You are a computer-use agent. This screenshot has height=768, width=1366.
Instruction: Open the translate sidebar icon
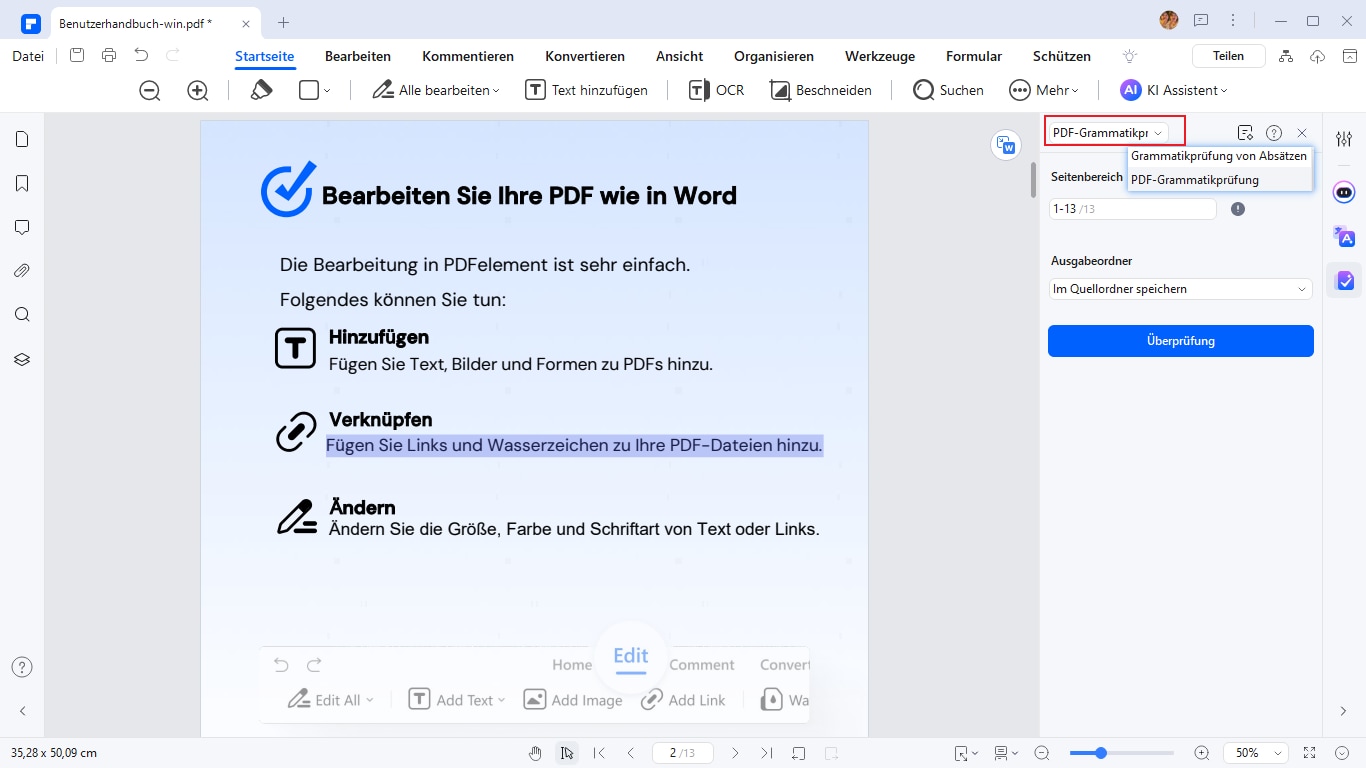1344,236
